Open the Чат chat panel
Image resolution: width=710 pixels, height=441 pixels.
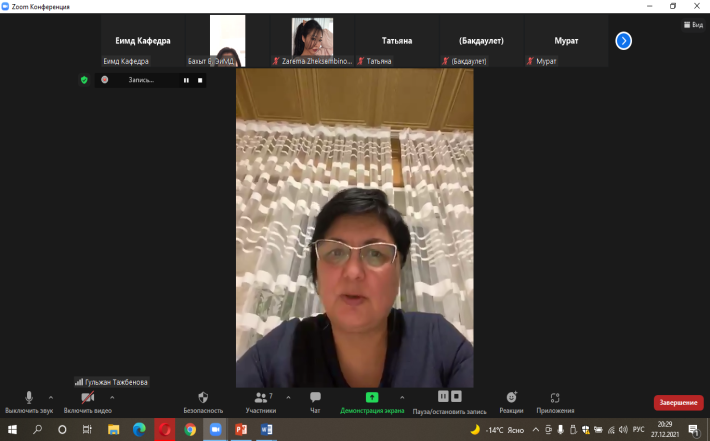pos(315,398)
